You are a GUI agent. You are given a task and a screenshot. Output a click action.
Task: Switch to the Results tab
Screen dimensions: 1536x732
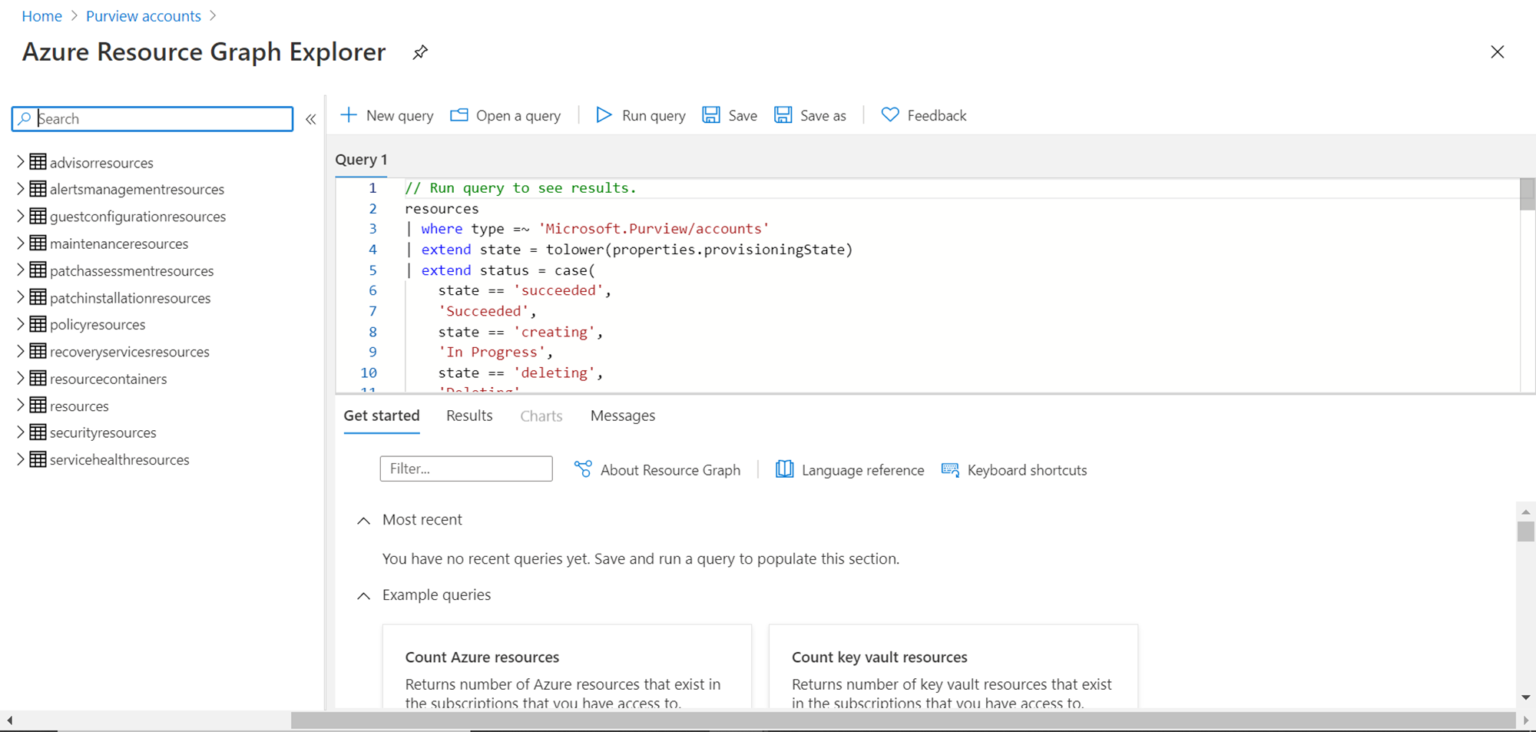click(x=469, y=415)
